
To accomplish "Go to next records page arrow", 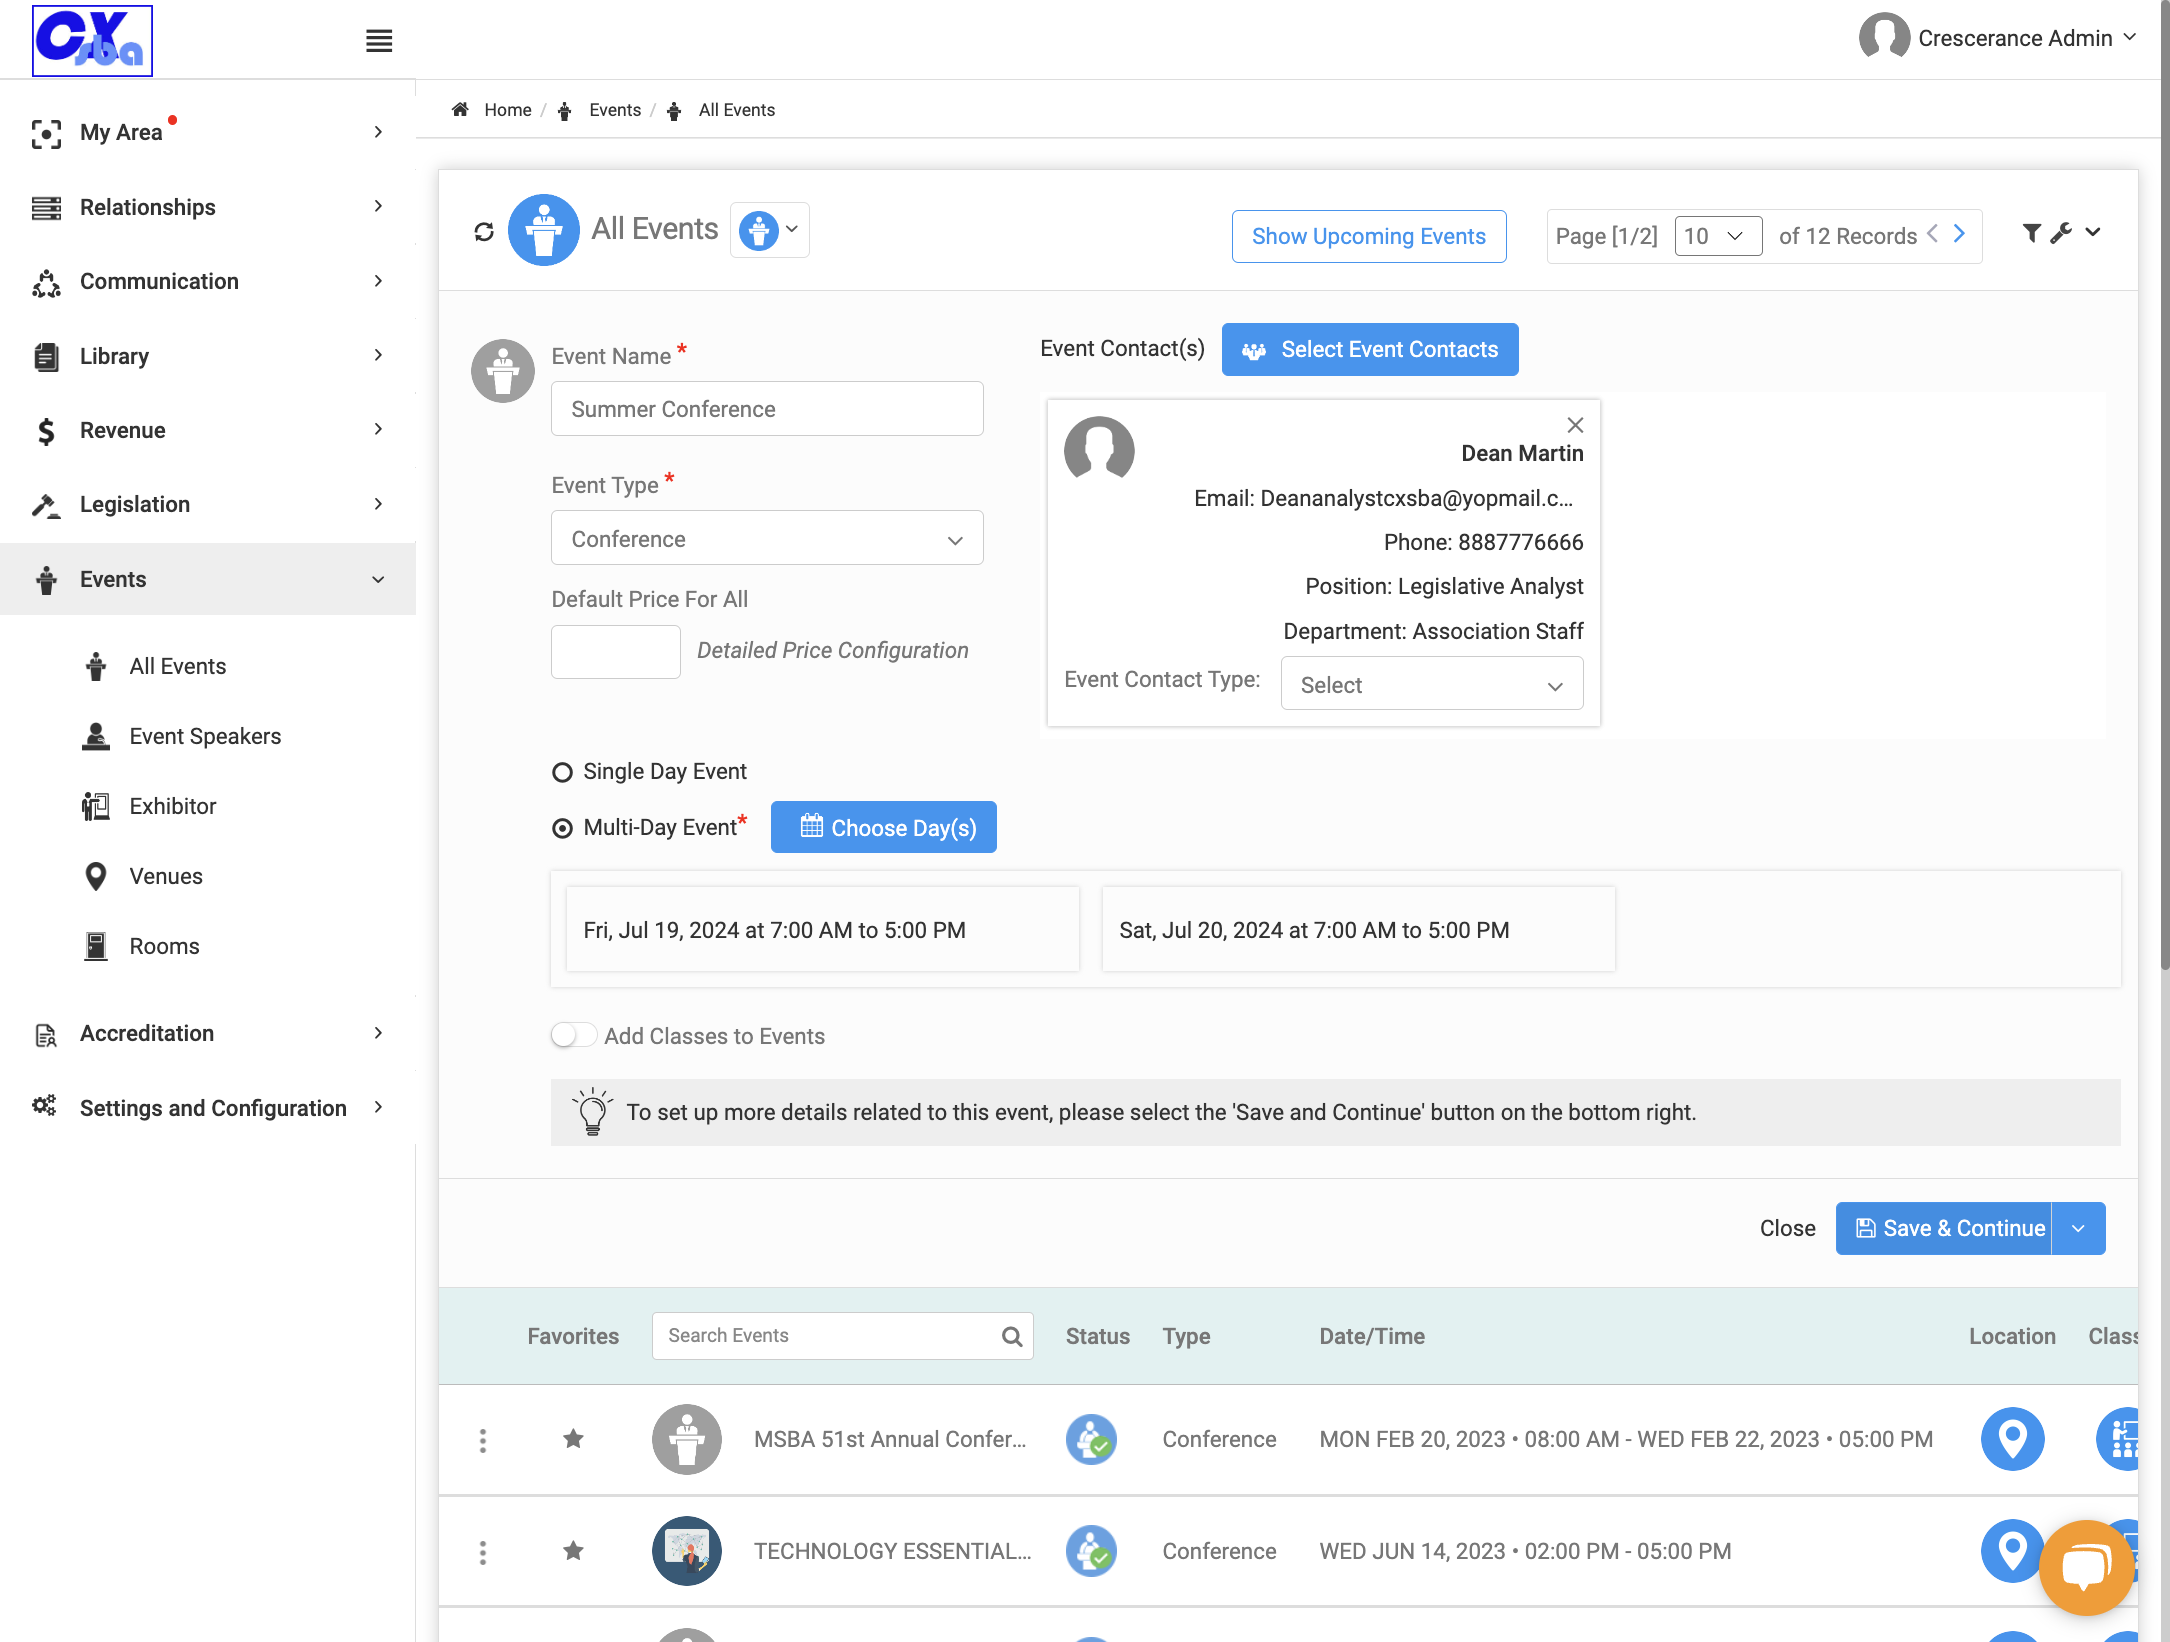I will [1960, 234].
